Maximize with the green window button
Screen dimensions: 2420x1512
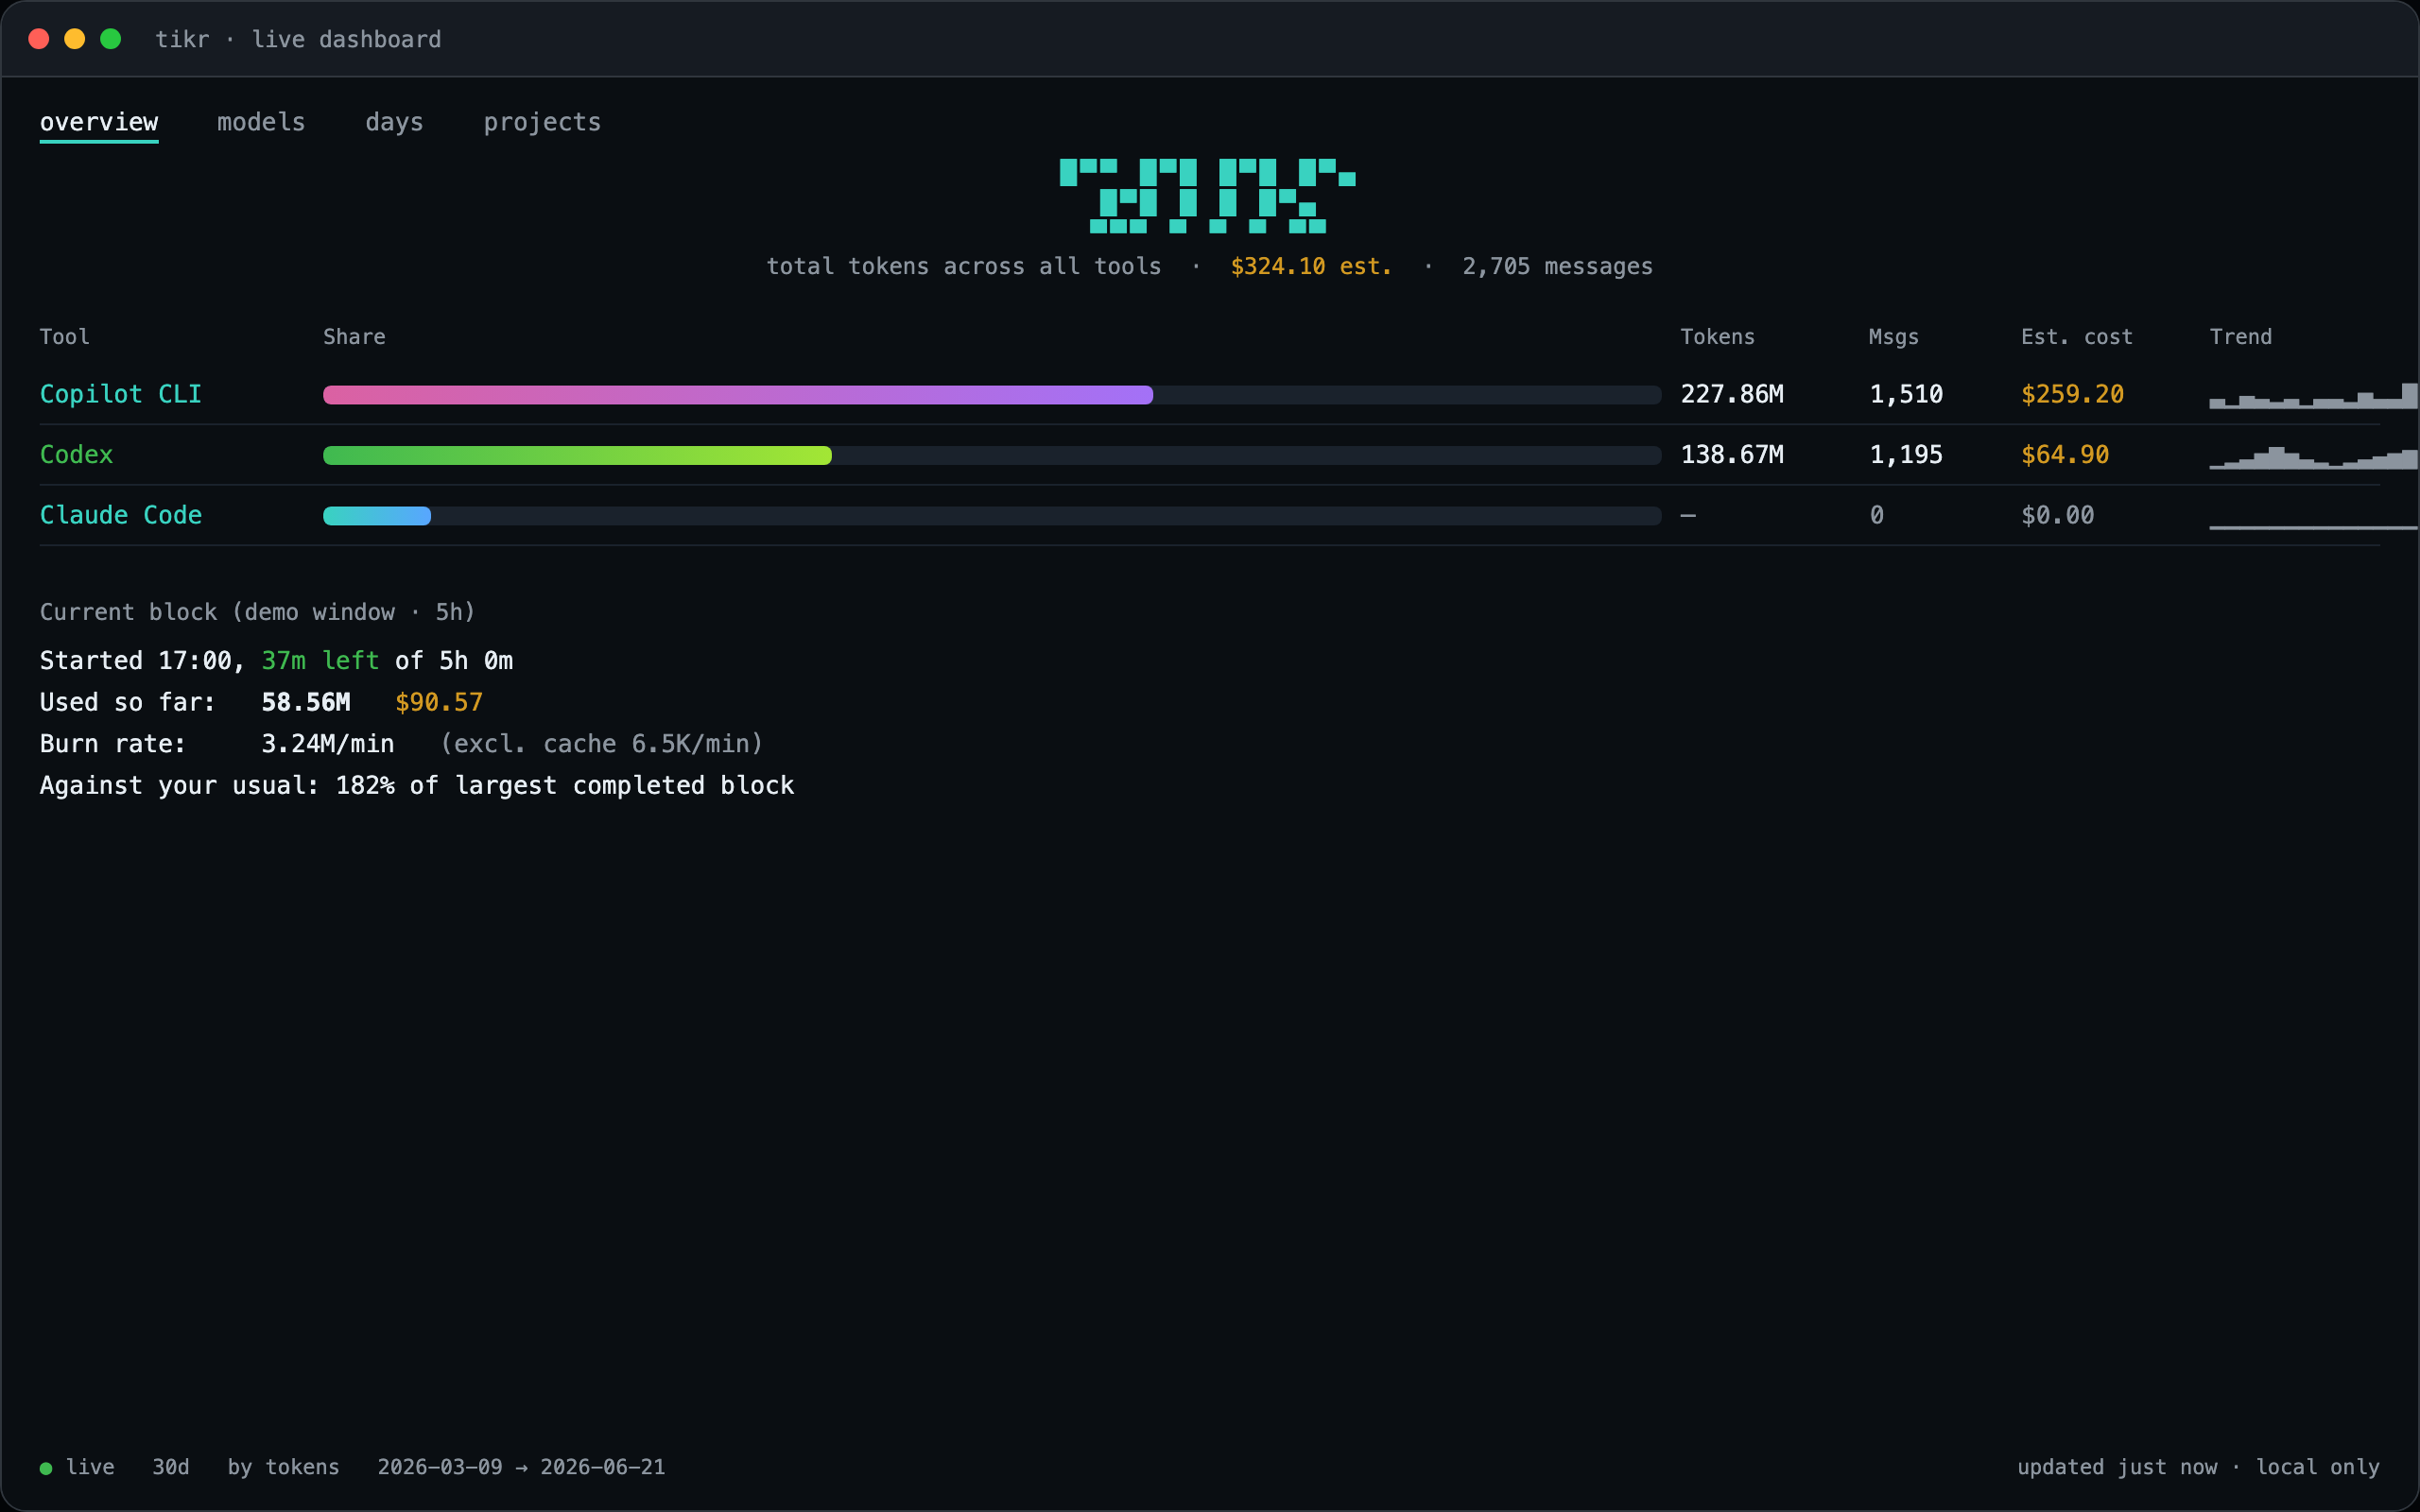(111, 39)
